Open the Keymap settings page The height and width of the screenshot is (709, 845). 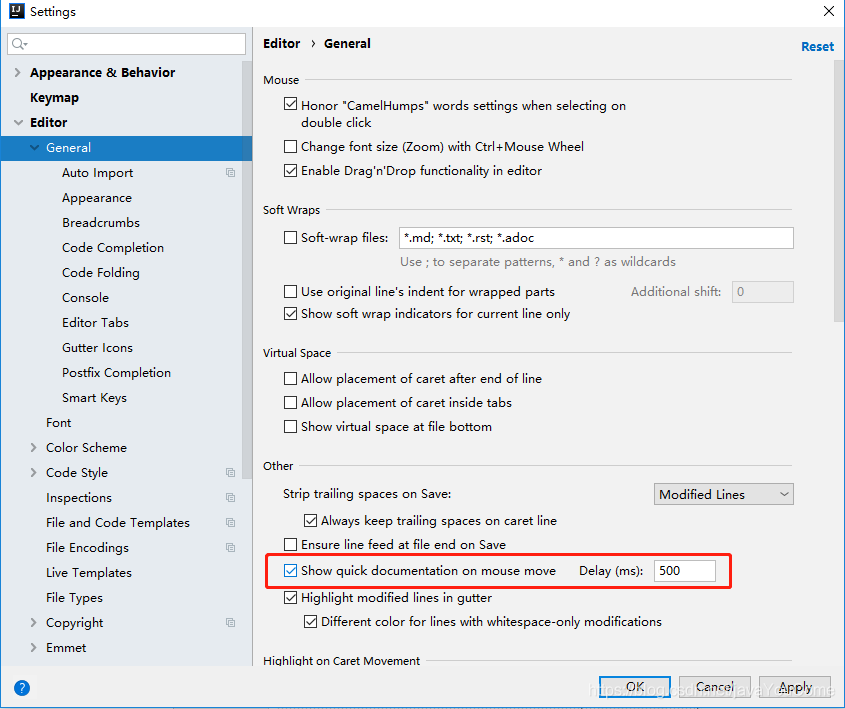pyautogui.click(x=54, y=98)
